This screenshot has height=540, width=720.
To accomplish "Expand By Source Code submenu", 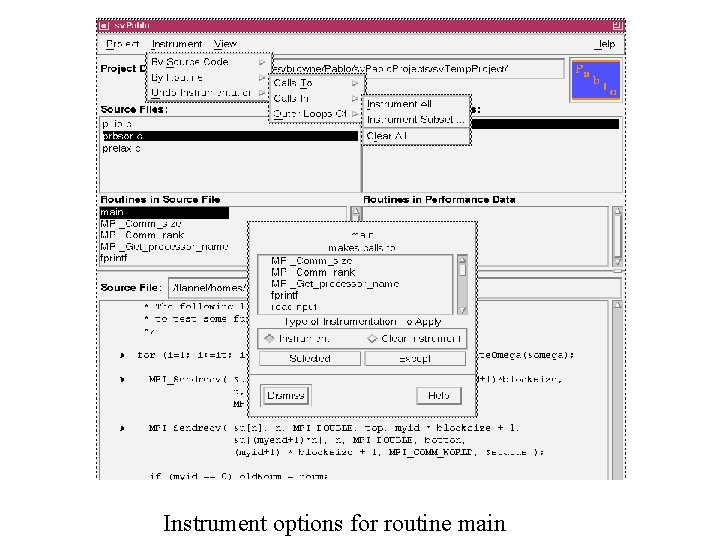I will point(208,62).
